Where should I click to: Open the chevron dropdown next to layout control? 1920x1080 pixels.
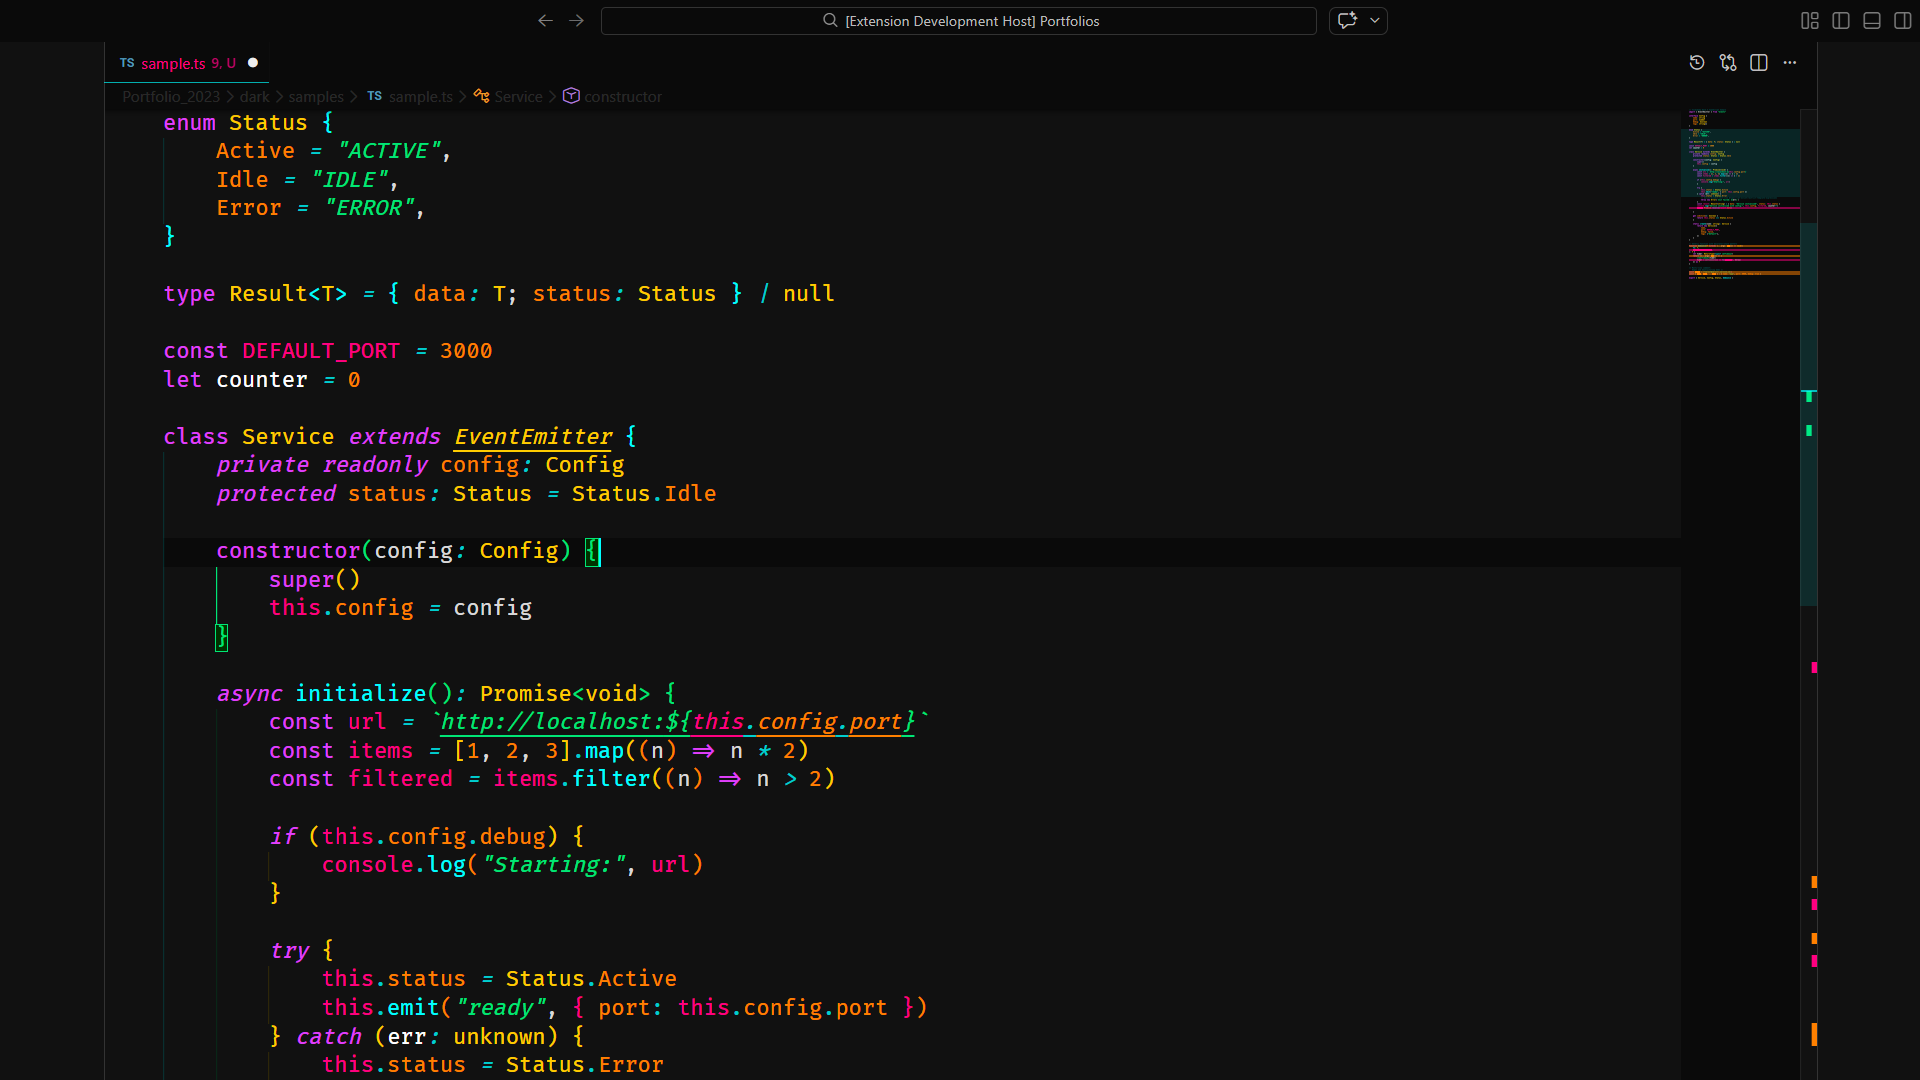[1376, 20]
